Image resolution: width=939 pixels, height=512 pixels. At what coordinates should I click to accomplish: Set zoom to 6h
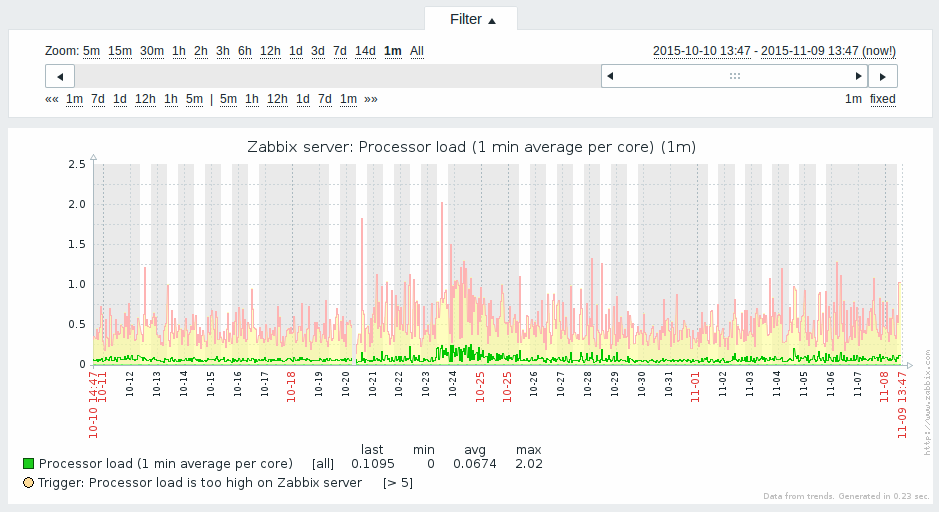245,51
